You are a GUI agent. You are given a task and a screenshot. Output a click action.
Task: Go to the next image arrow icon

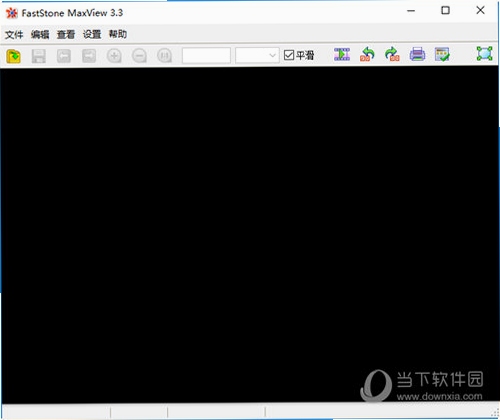coord(89,56)
